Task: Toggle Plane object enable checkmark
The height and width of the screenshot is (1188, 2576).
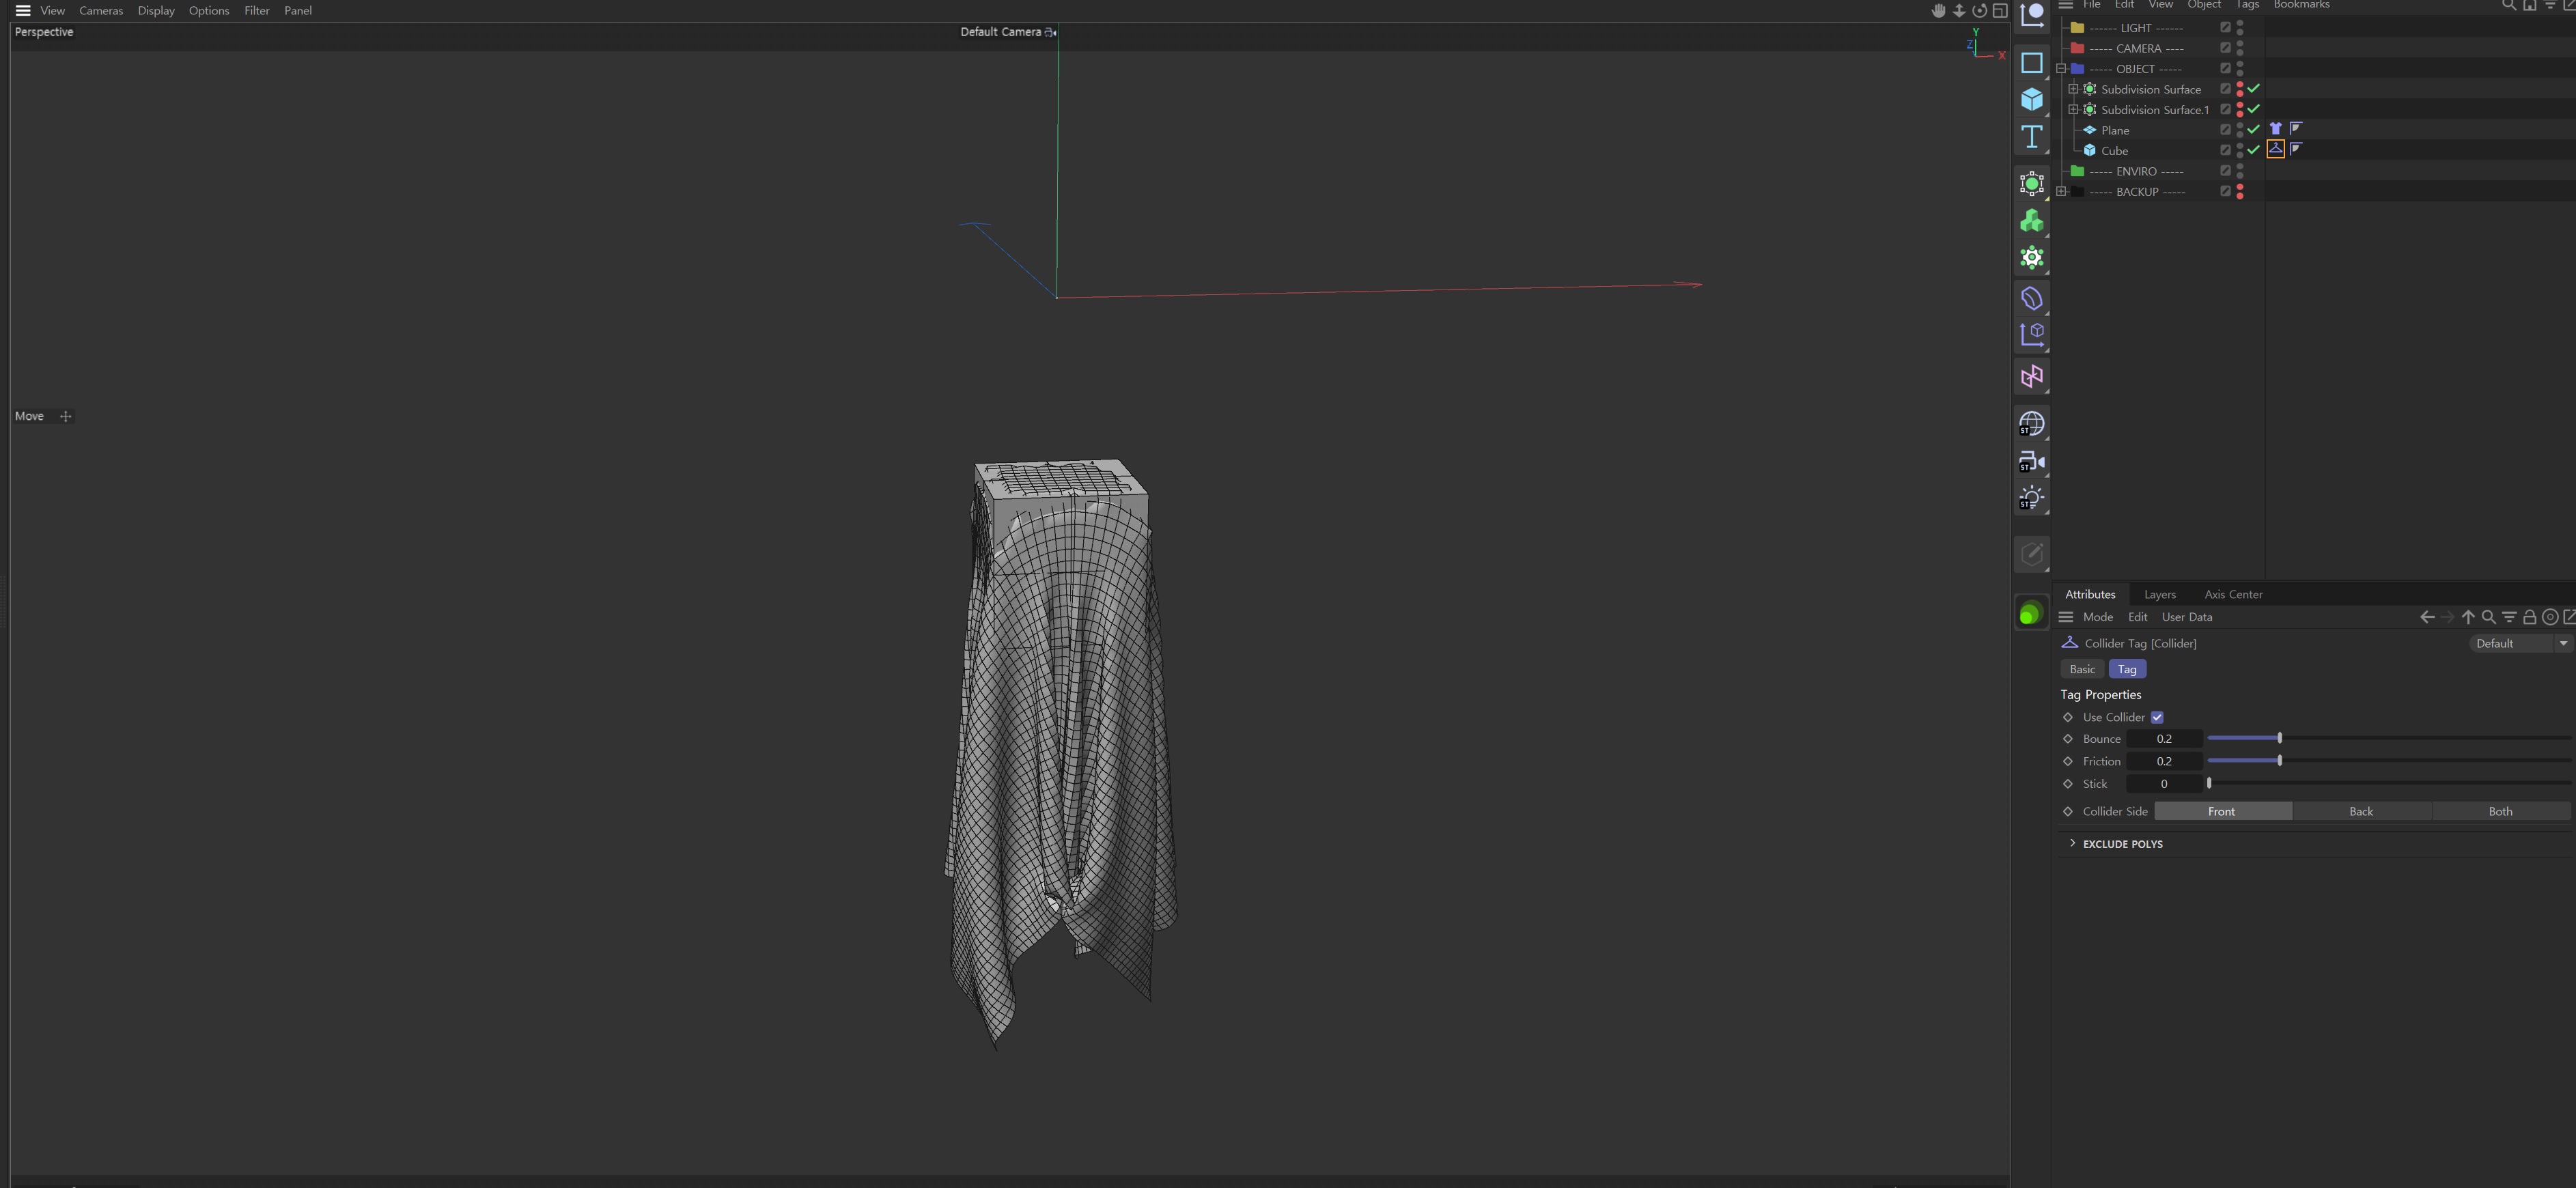Action: pos(2253,130)
